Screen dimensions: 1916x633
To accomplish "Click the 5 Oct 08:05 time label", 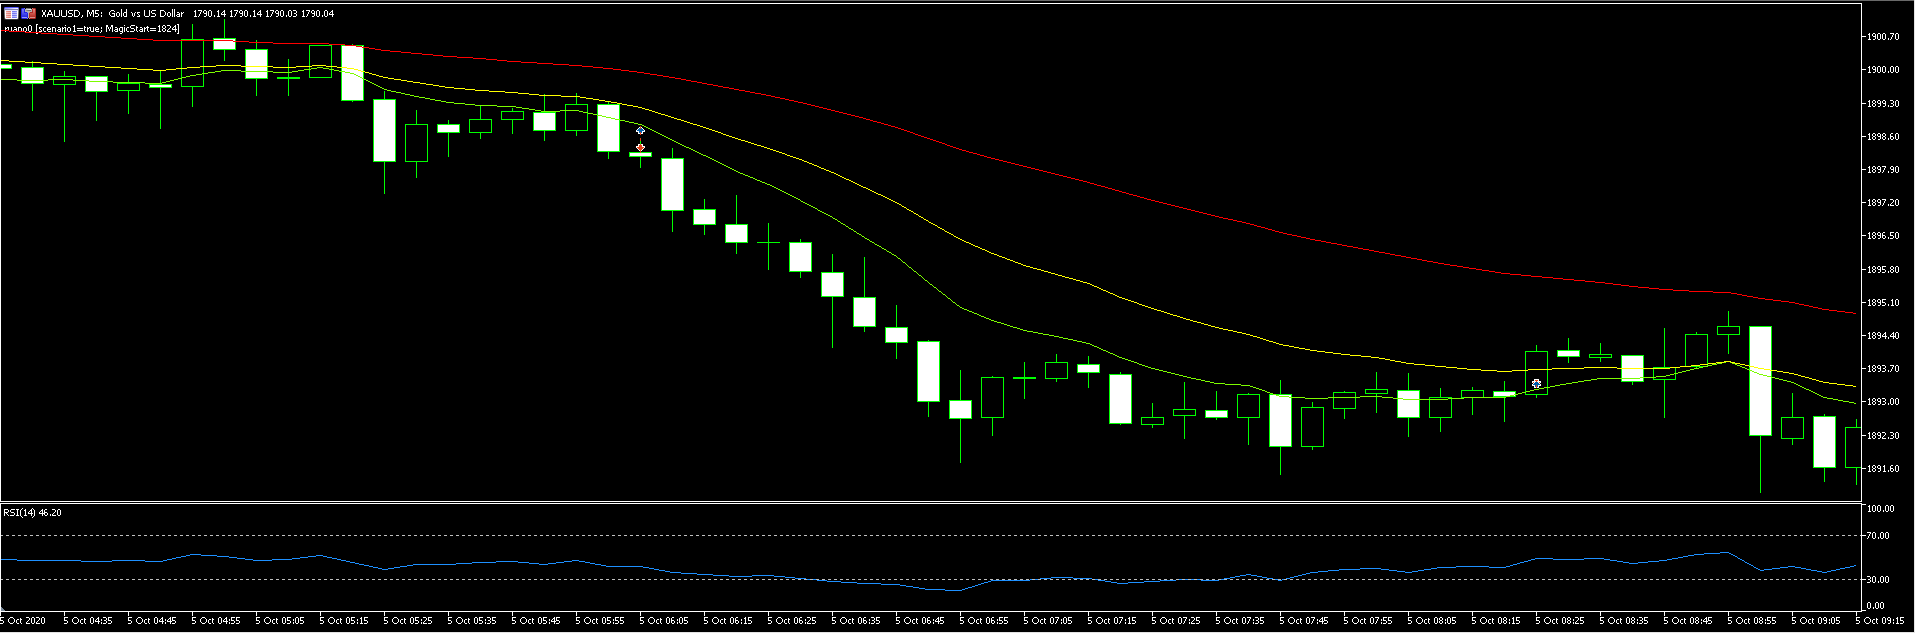I will [1432, 621].
